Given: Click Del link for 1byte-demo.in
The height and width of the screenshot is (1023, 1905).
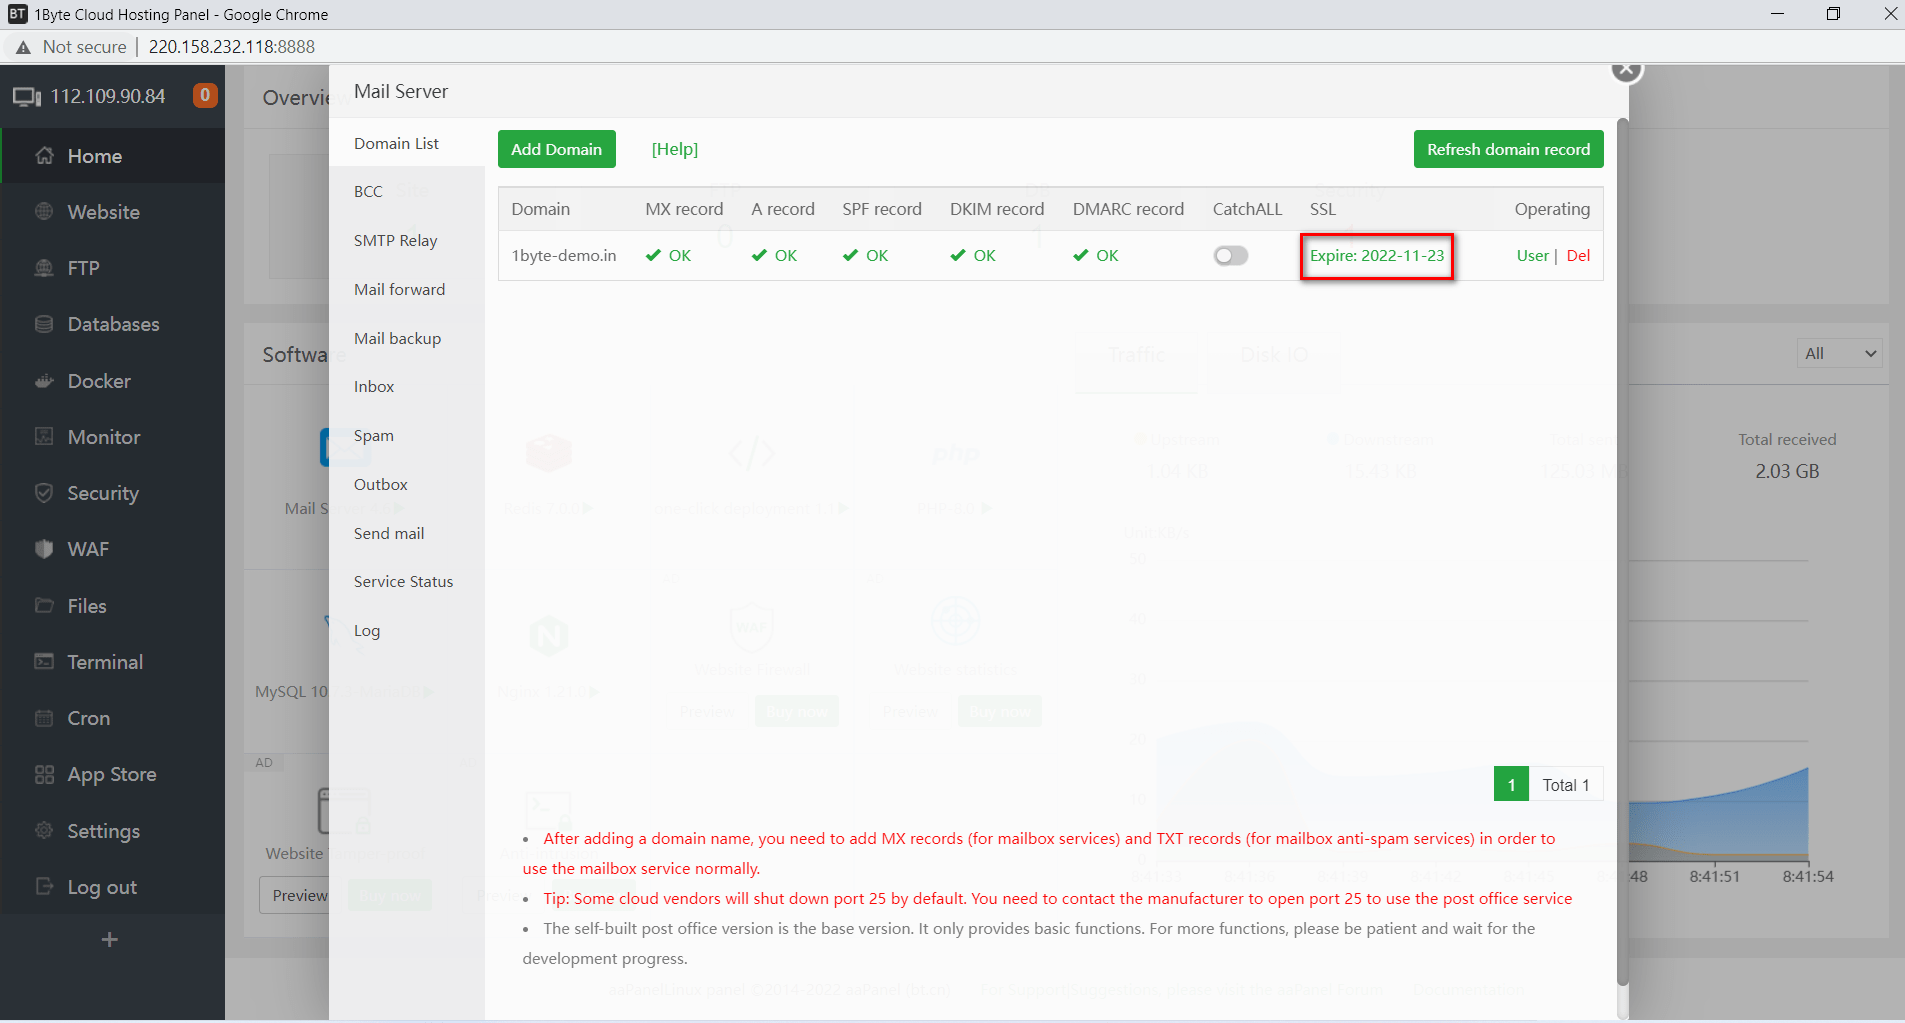Looking at the screenshot, I should click(x=1578, y=256).
